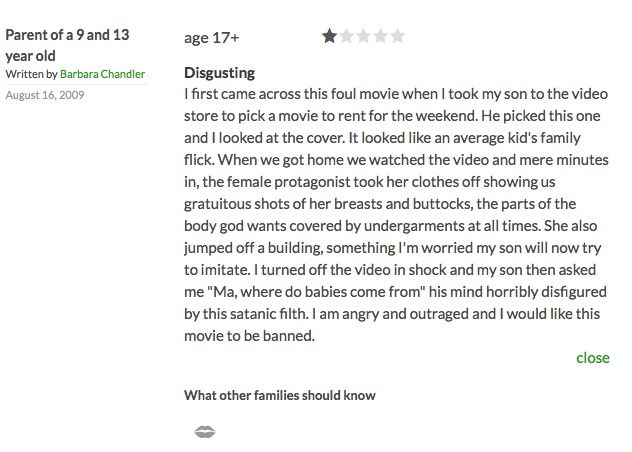Screen dimensions: 632x452
Task: Click the gray lips icon
Action: point(205,432)
